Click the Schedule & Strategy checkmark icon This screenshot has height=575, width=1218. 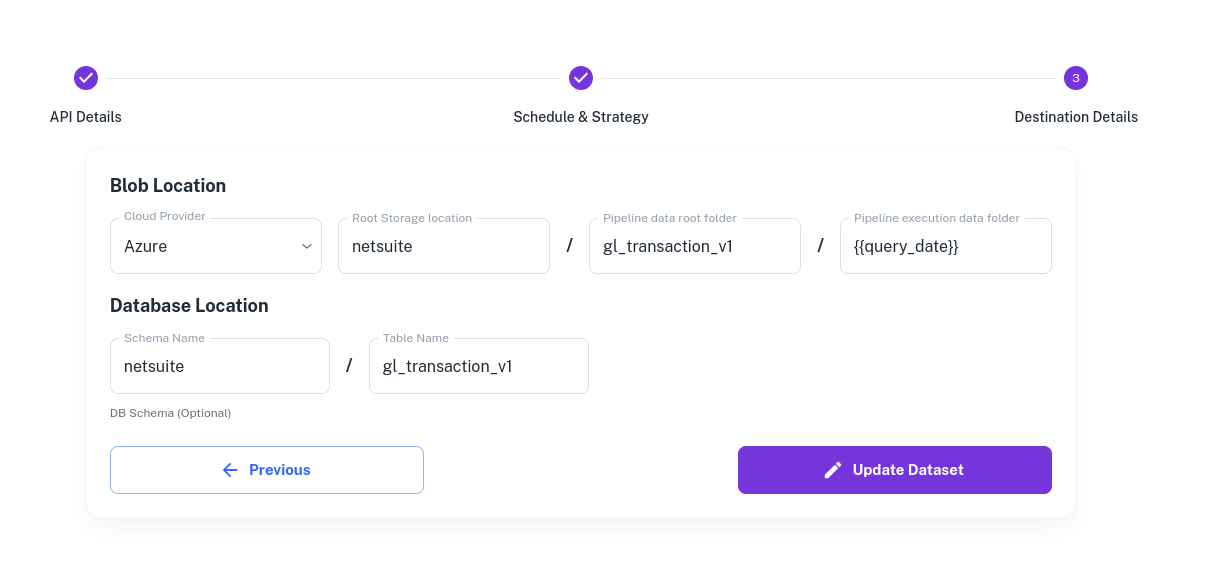[x=581, y=78]
